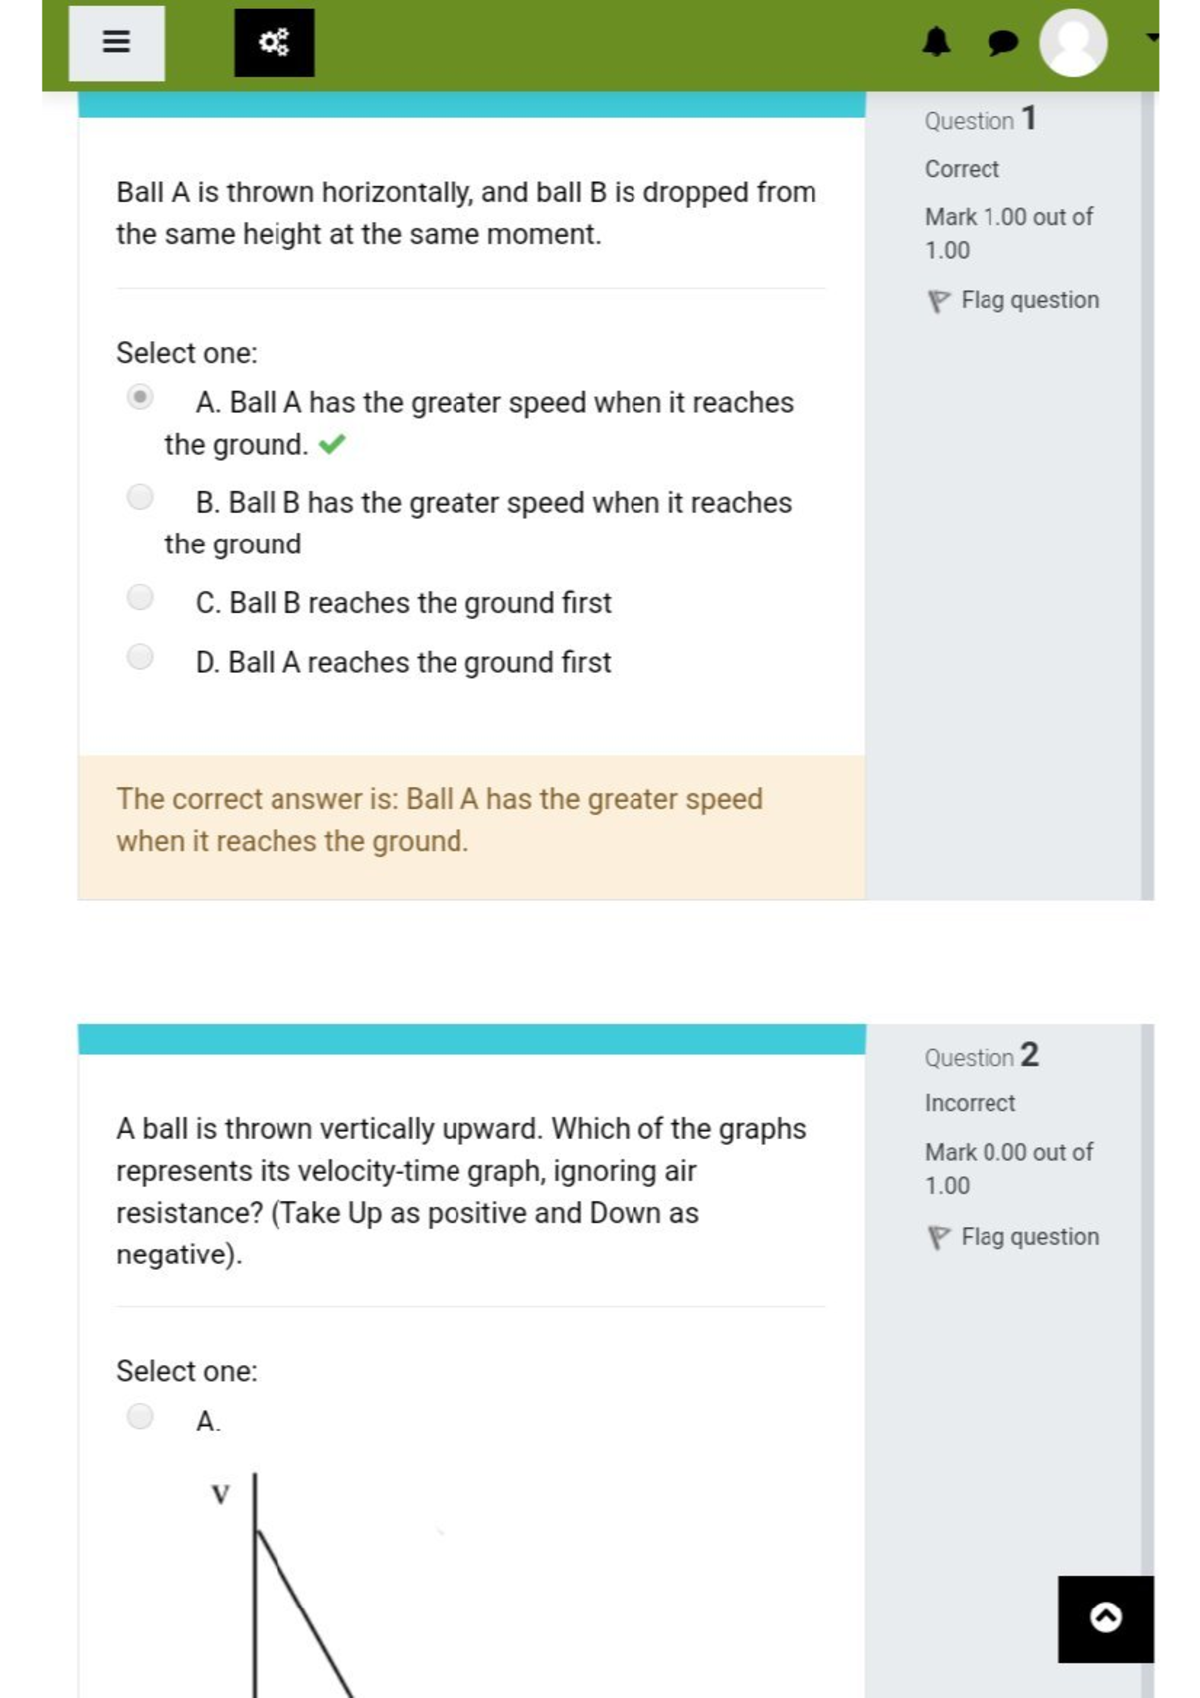Click the flag icon for Question 1

[940, 299]
